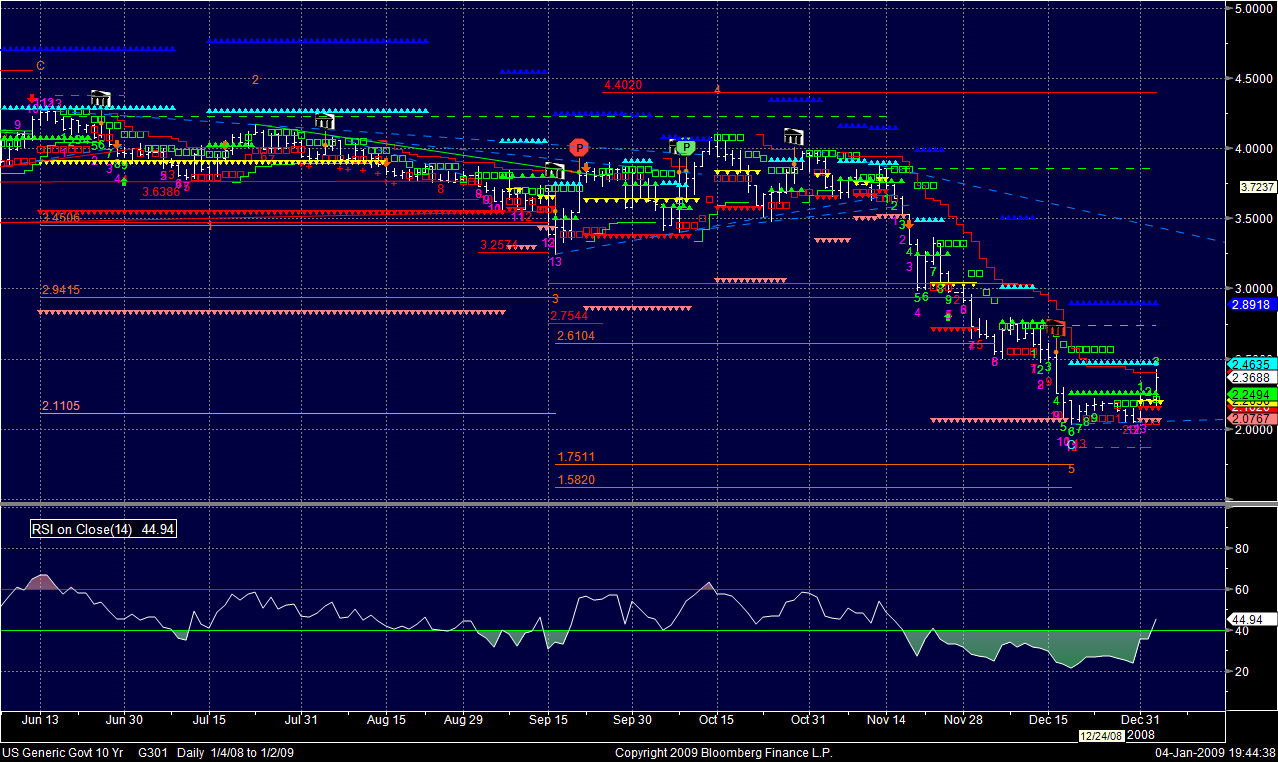Select the white 2.3688 last price flag
The height and width of the screenshot is (762, 1278).
tap(1250, 378)
